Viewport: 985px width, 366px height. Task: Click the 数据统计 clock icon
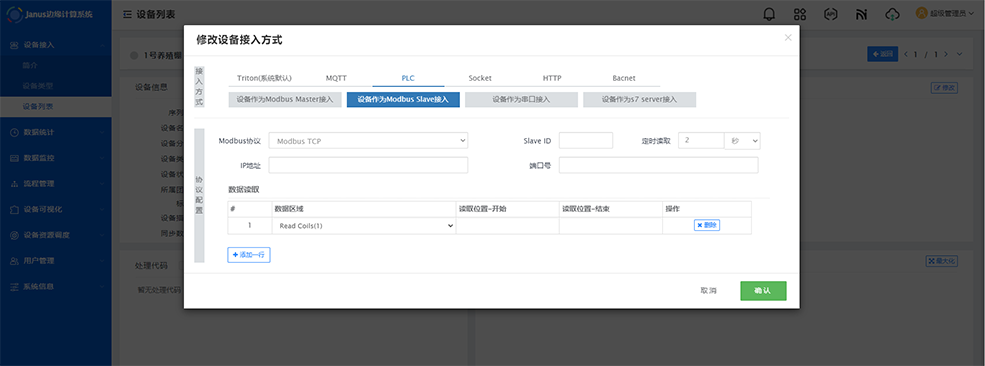coord(14,132)
